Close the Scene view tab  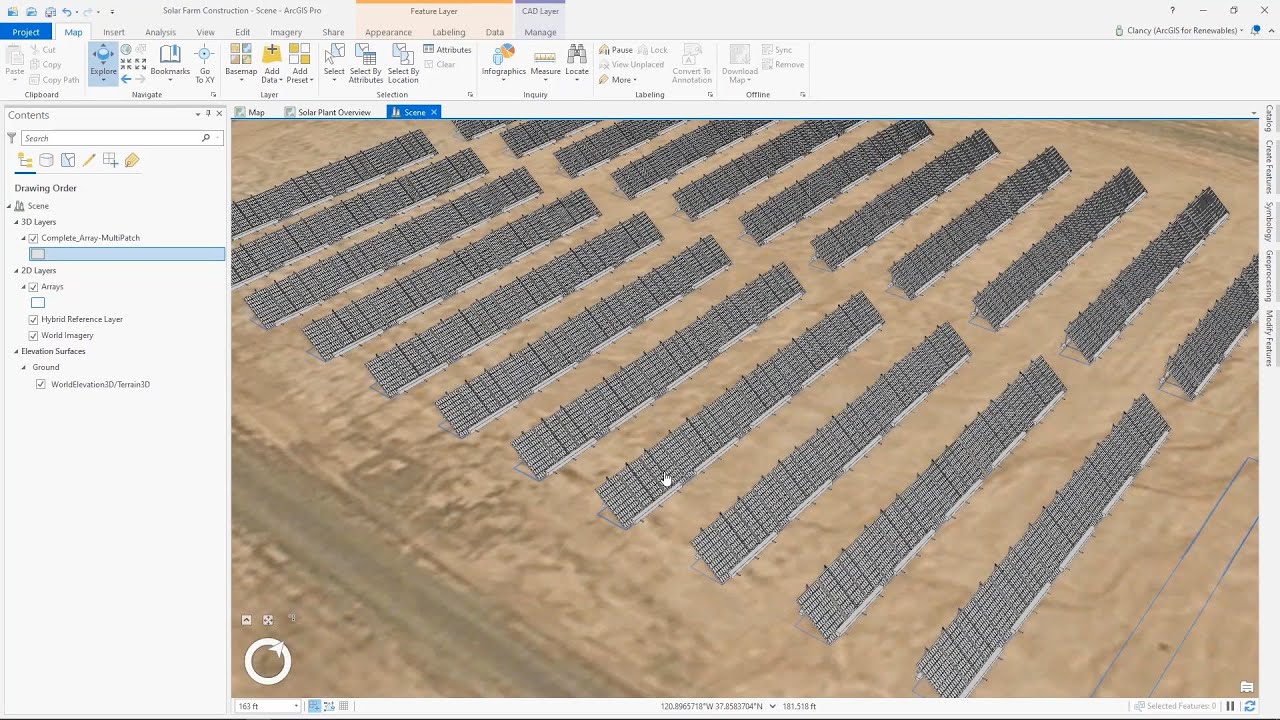point(434,112)
